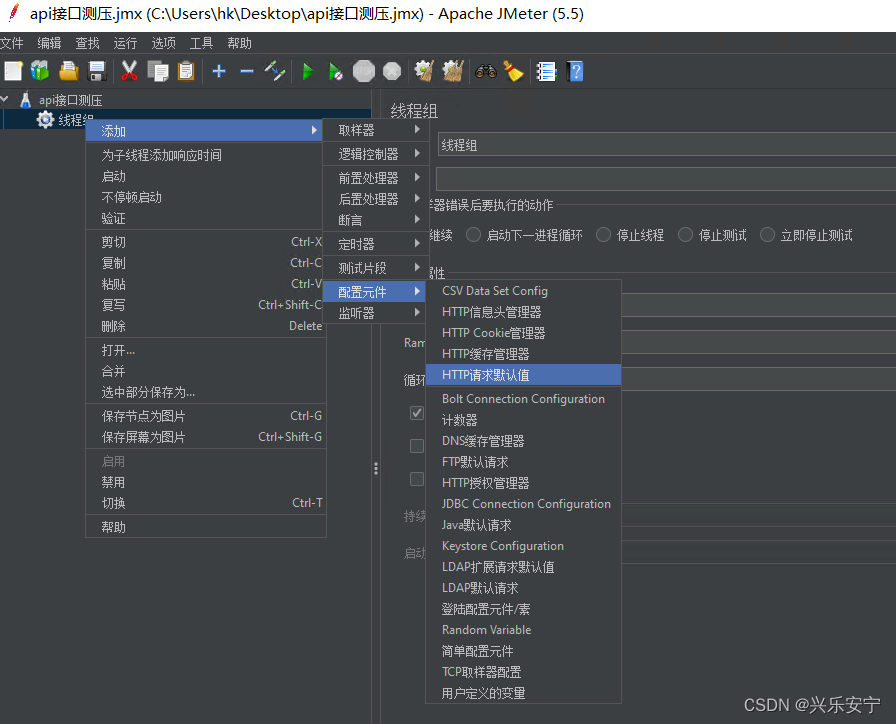Choose JDBC Connection Configuration

click(x=523, y=504)
